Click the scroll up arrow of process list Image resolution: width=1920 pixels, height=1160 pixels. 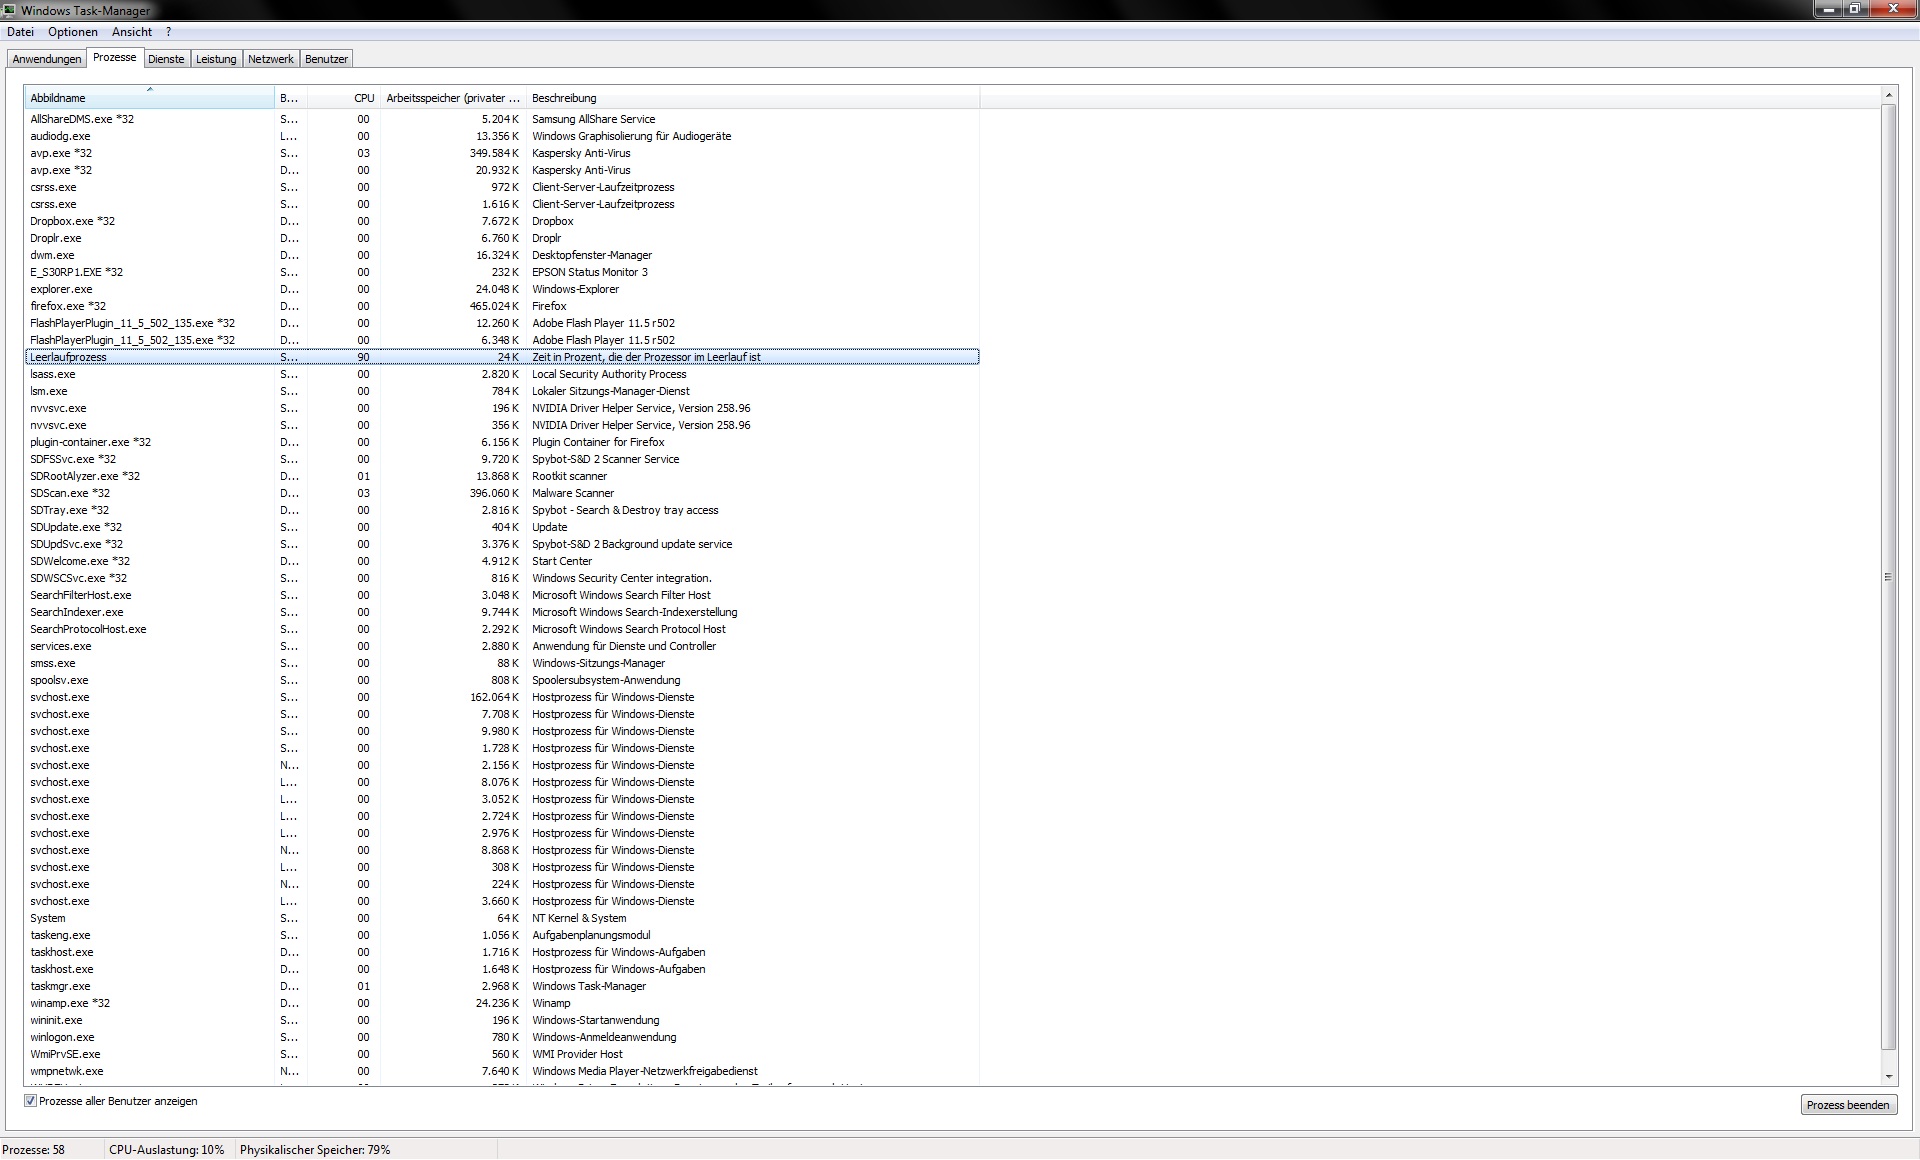[x=1888, y=96]
